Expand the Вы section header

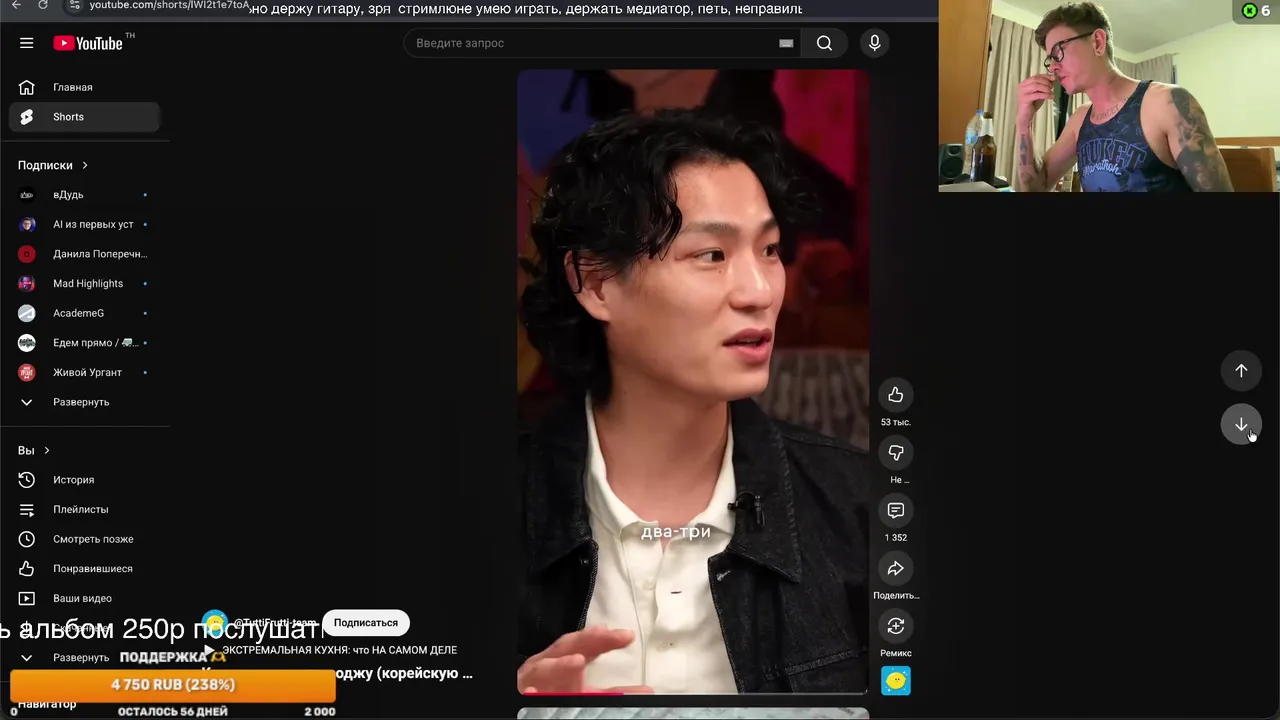tap(33, 450)
